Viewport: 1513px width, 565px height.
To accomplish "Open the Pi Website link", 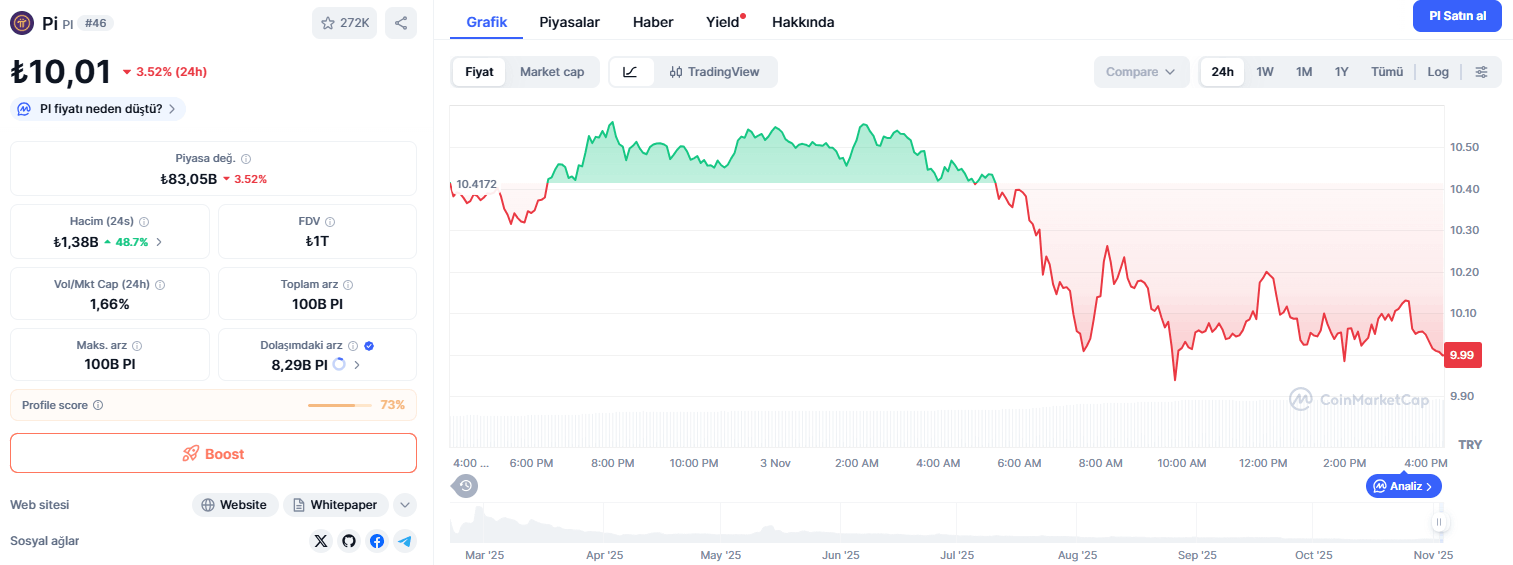I will point(235,505).
